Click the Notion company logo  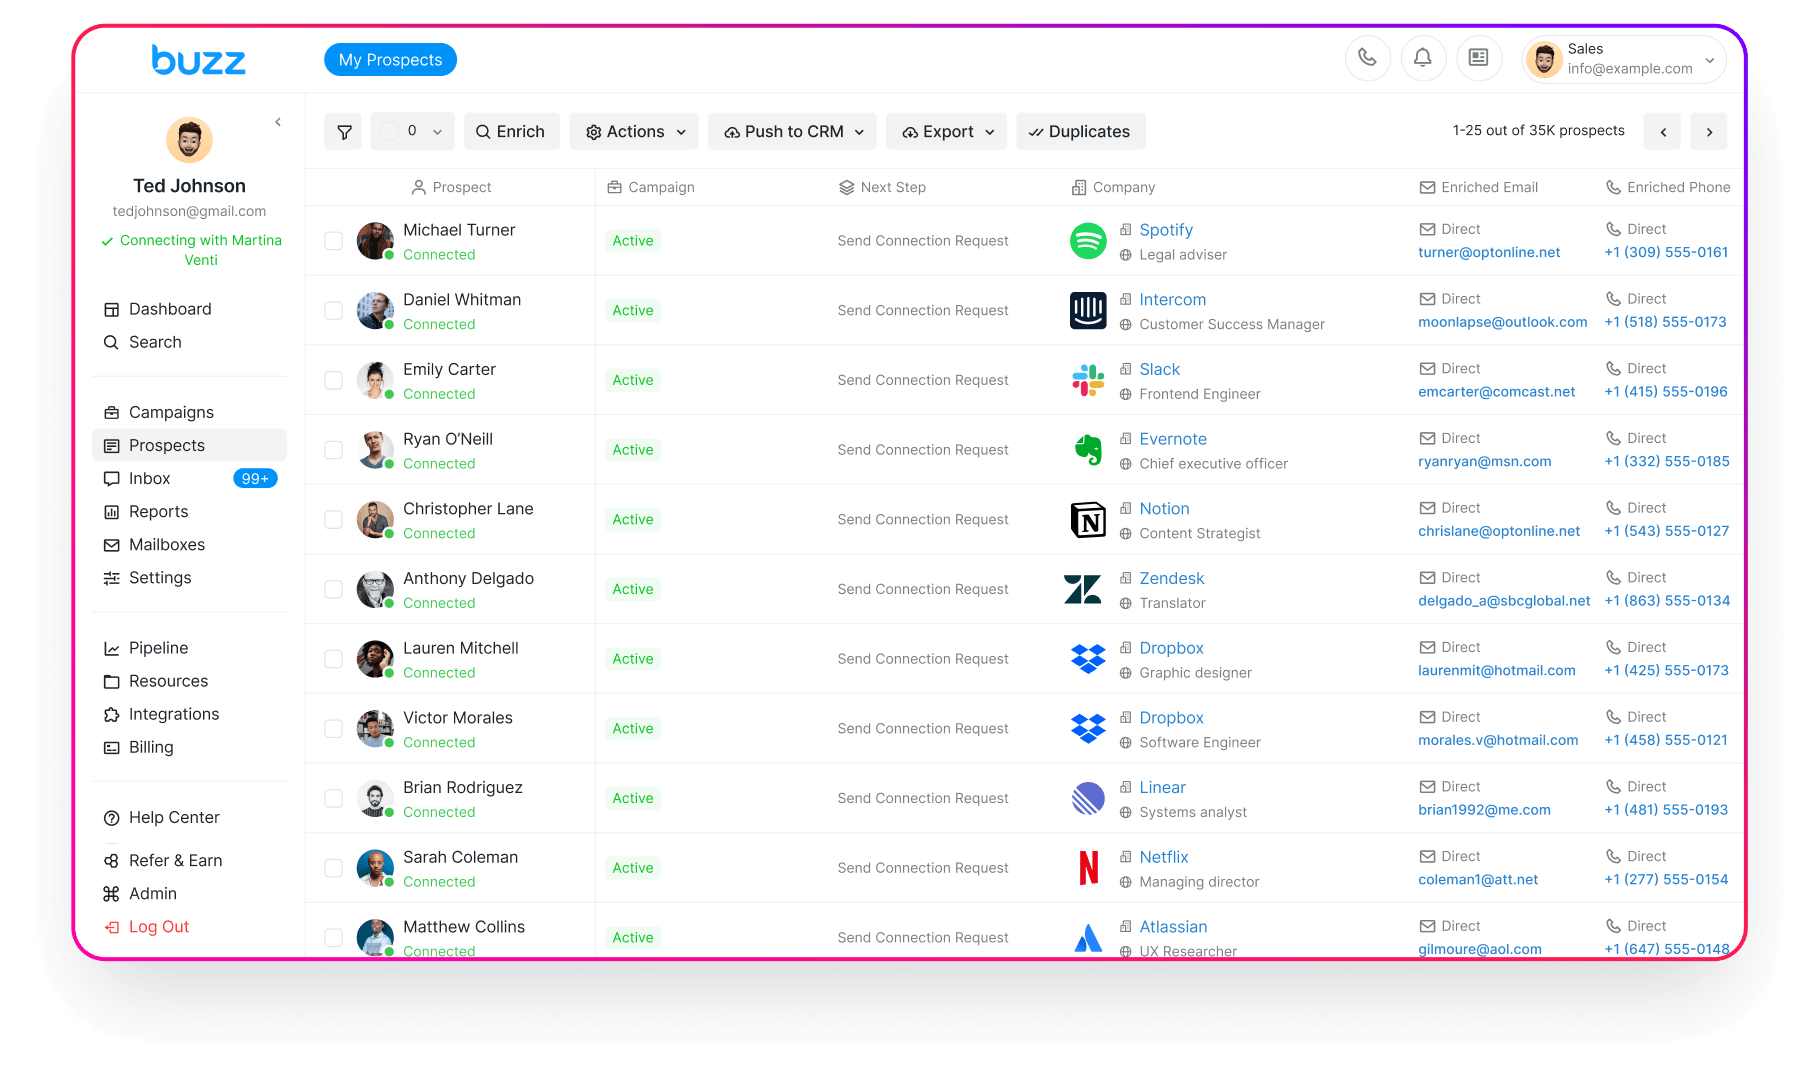1088,520
